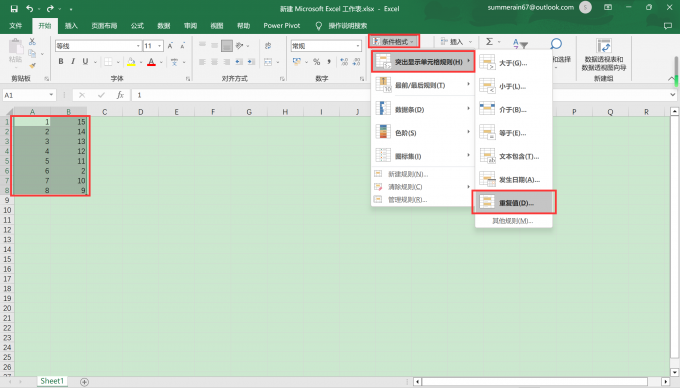Decrease font size with small A
Image resolution: width=680 pixels, height=388 pixels.
click(183, 46)
